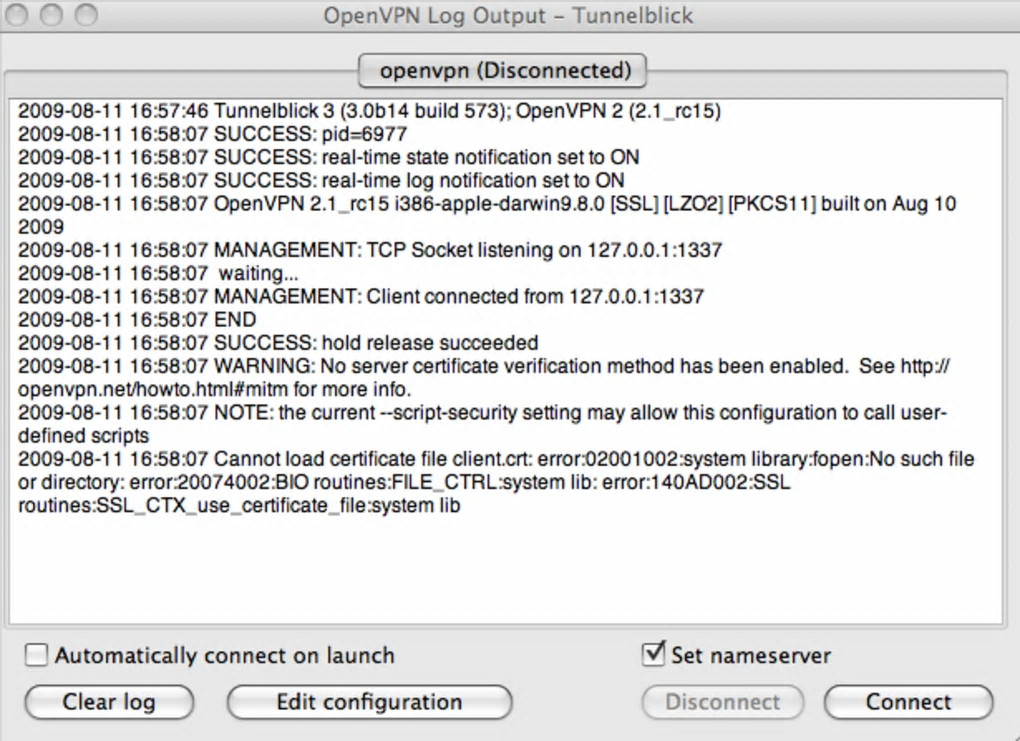The width and height of the screenshot is (1020, 741).
Task: Zoom the OpenVPN Log Output window
Action: [x=86, y=14]
